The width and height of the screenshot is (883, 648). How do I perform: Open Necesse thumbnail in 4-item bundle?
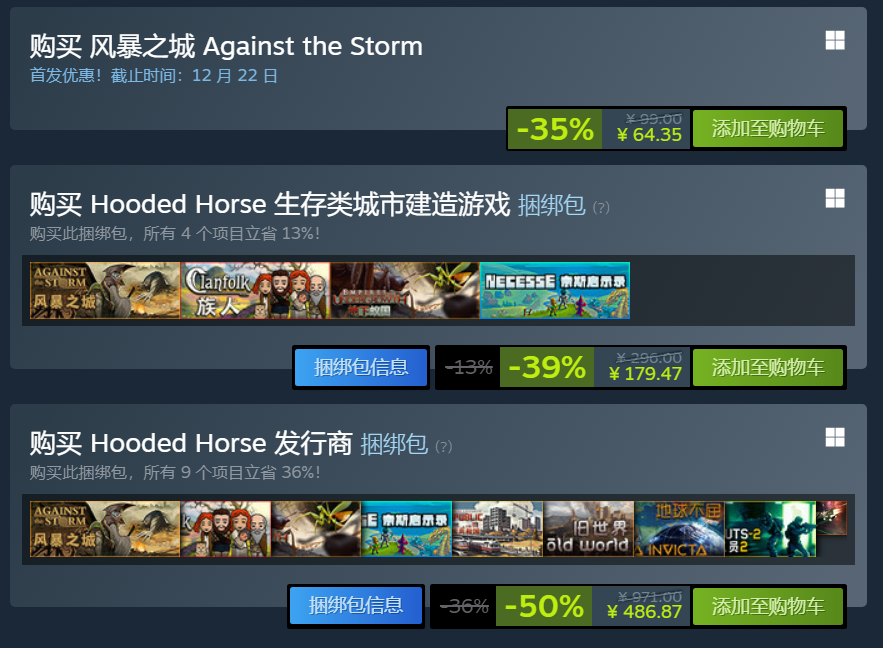[555, 291]
